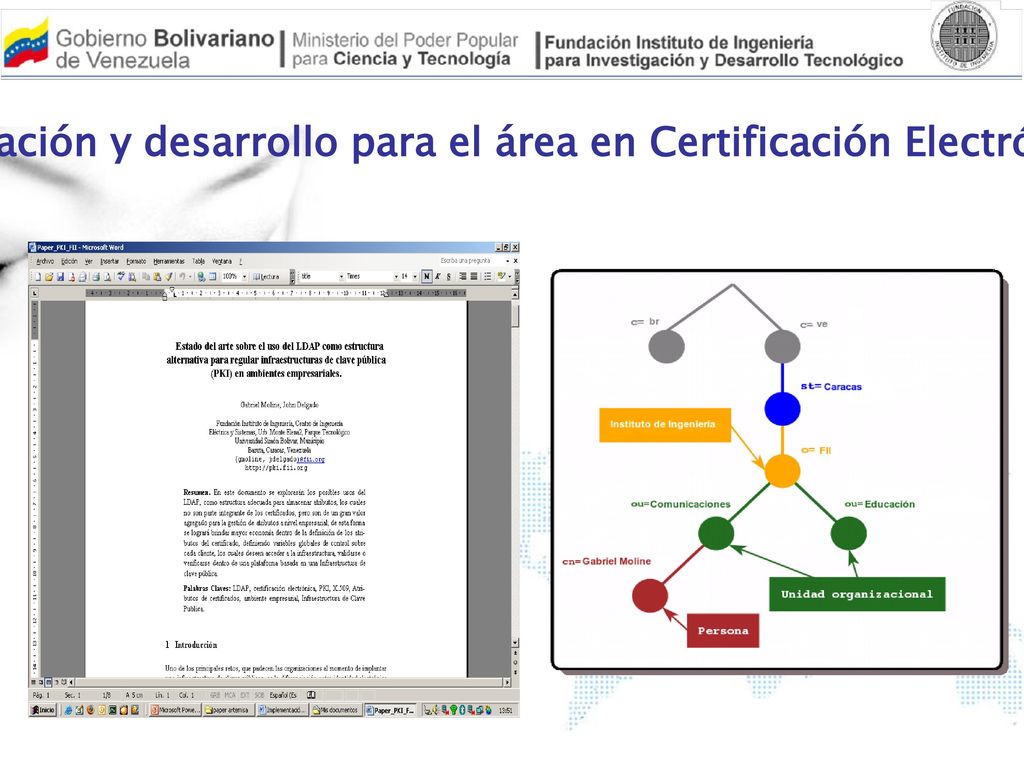Toggle Italic (K) formatting button
Viewport: 1024px width, 768px height.
pos(438,277)
